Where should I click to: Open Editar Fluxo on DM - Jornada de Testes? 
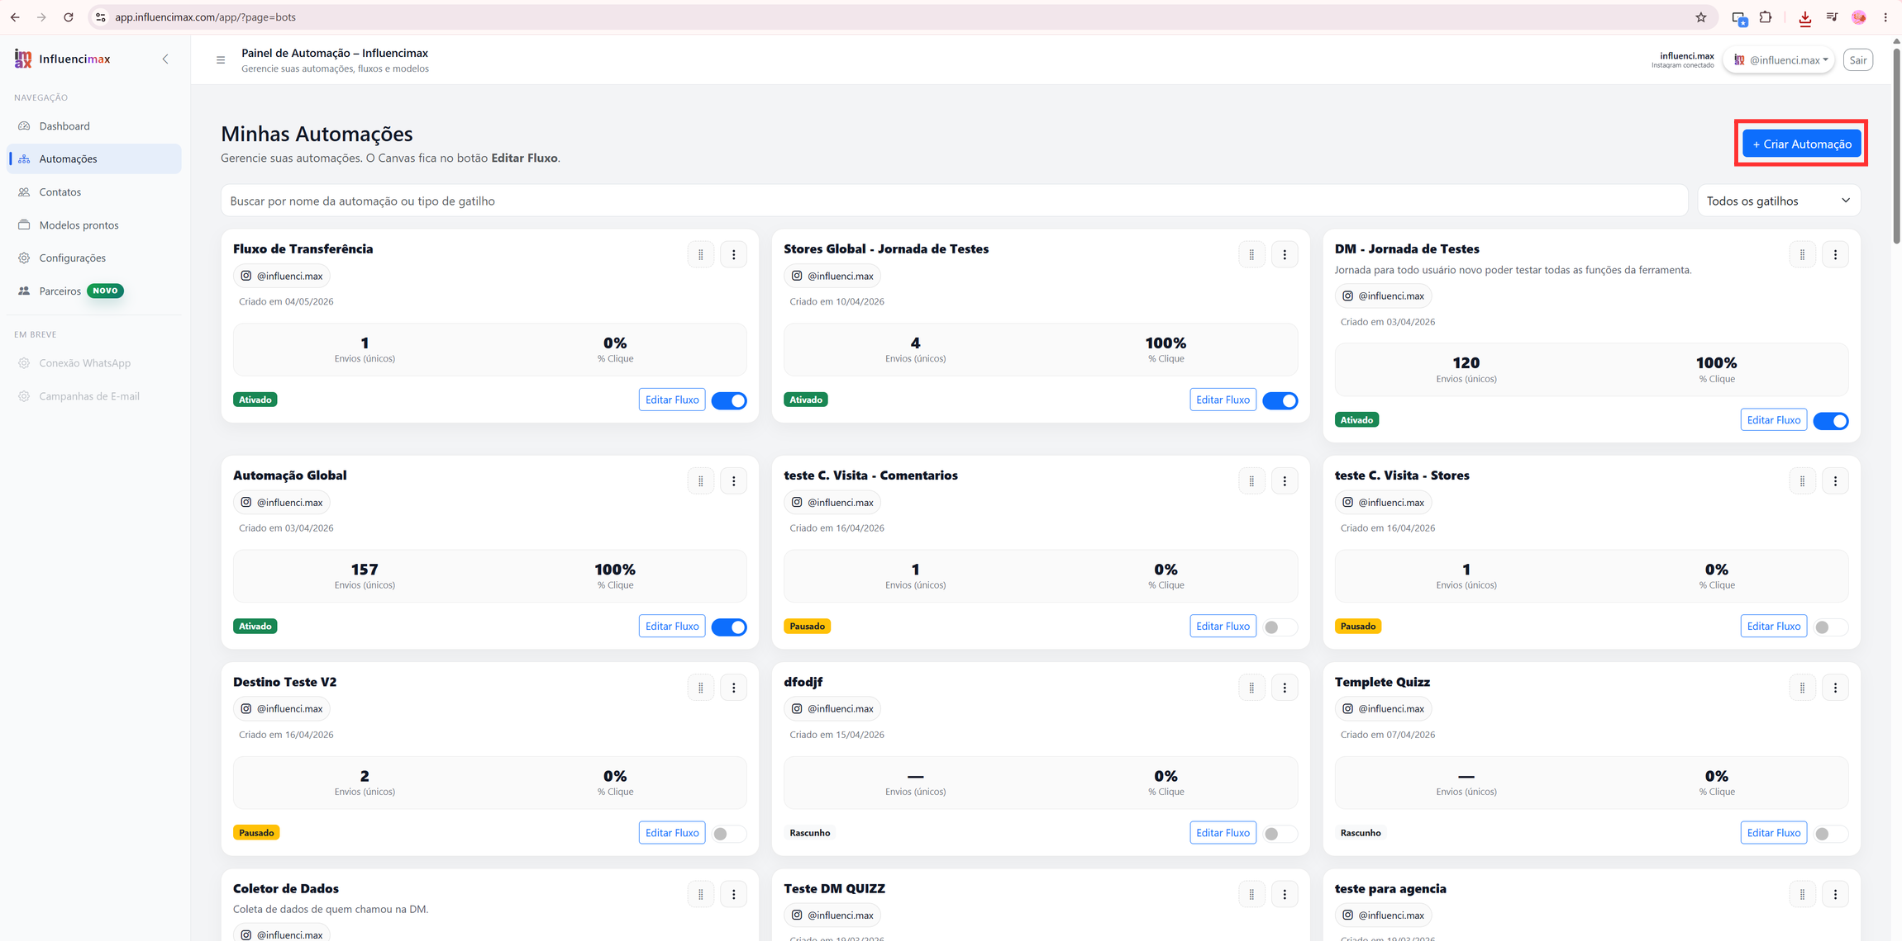(1773, 420)
